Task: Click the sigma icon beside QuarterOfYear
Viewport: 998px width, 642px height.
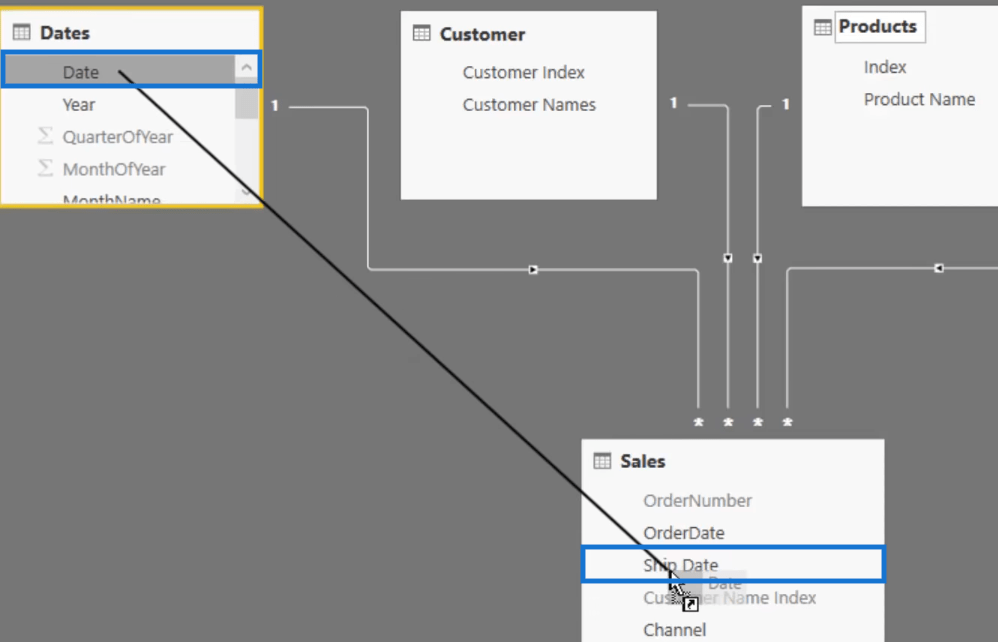Action: tap(45, 136)
